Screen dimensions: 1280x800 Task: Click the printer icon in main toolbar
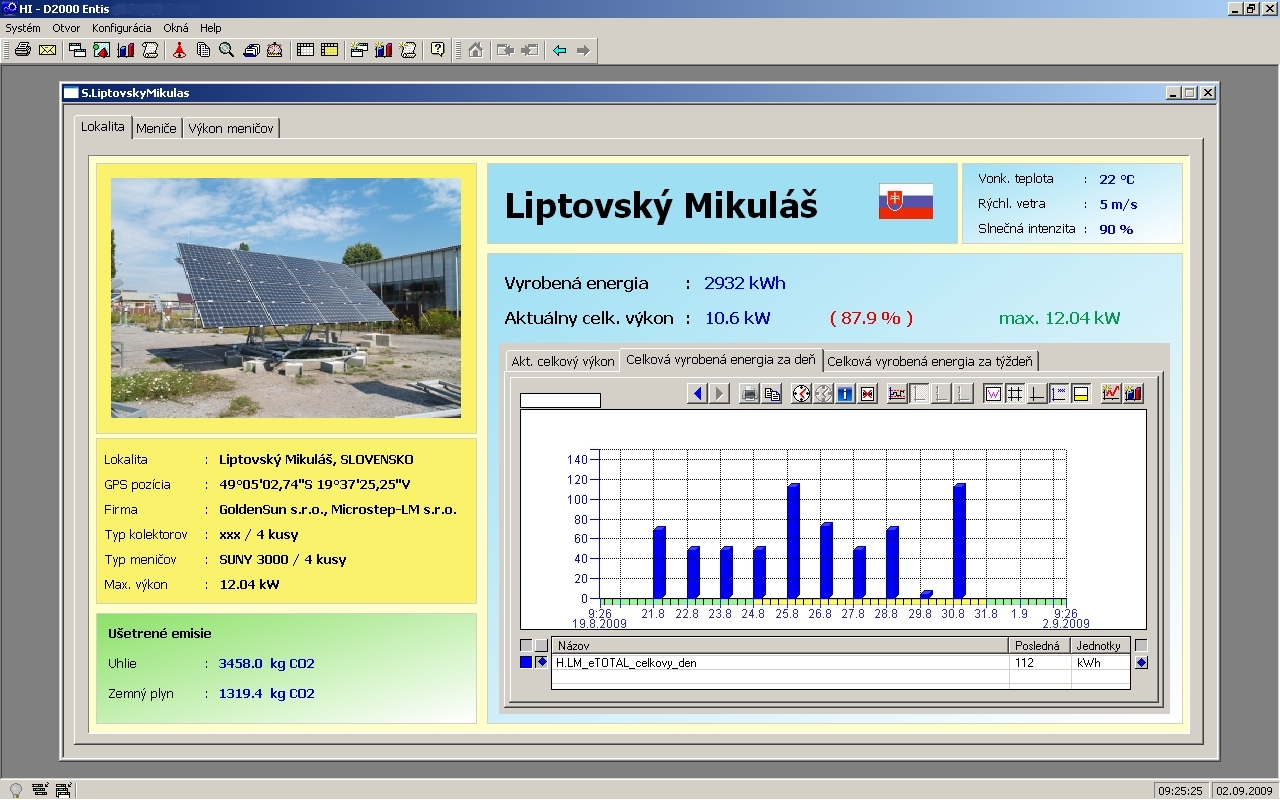click(x=22, y=50)
